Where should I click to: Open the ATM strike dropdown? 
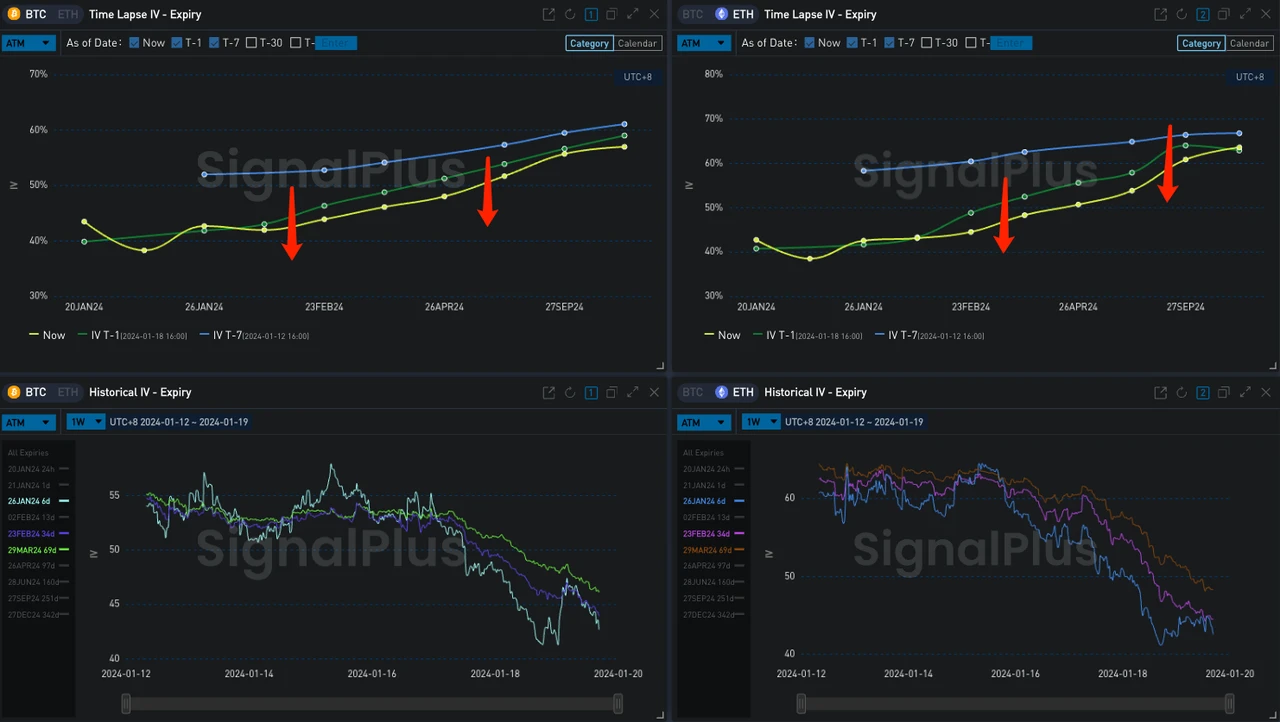tap(29, 43)
